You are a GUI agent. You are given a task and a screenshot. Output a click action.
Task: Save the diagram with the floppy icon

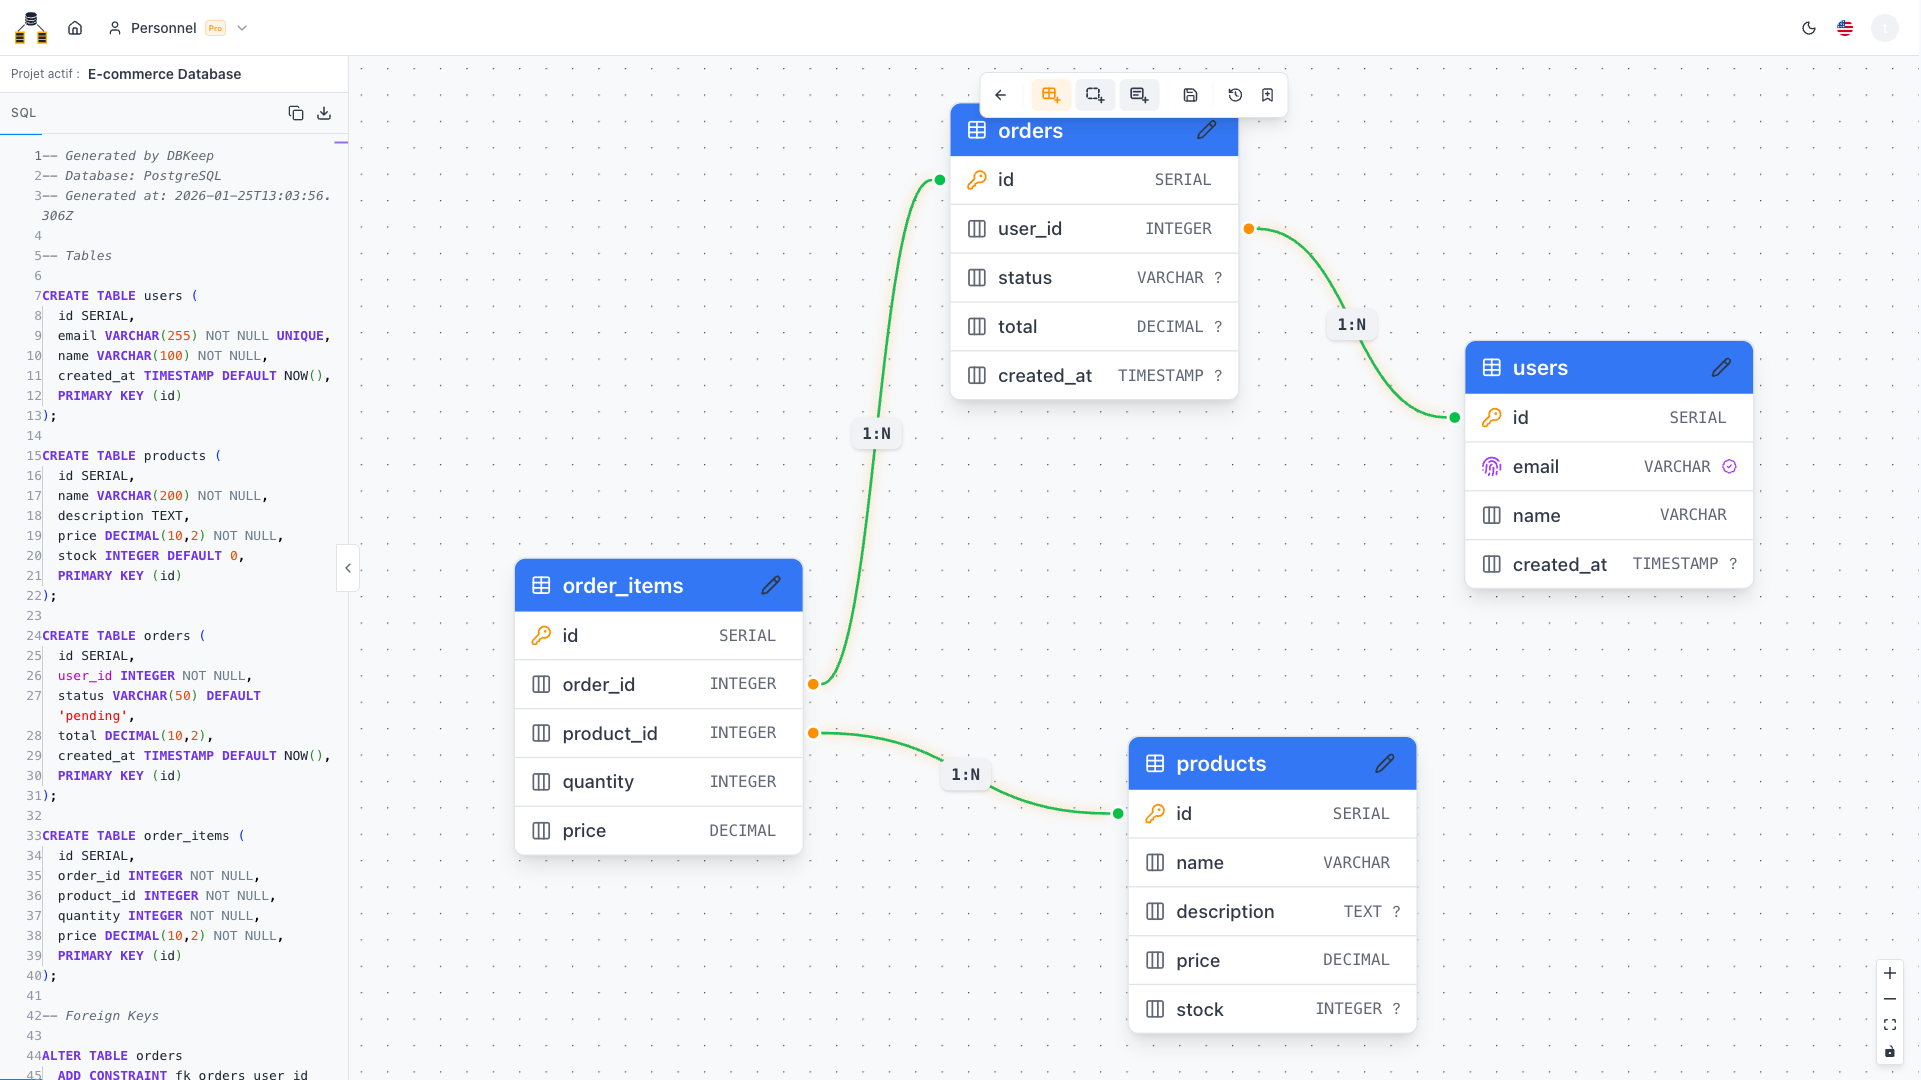coord(1190,95)
